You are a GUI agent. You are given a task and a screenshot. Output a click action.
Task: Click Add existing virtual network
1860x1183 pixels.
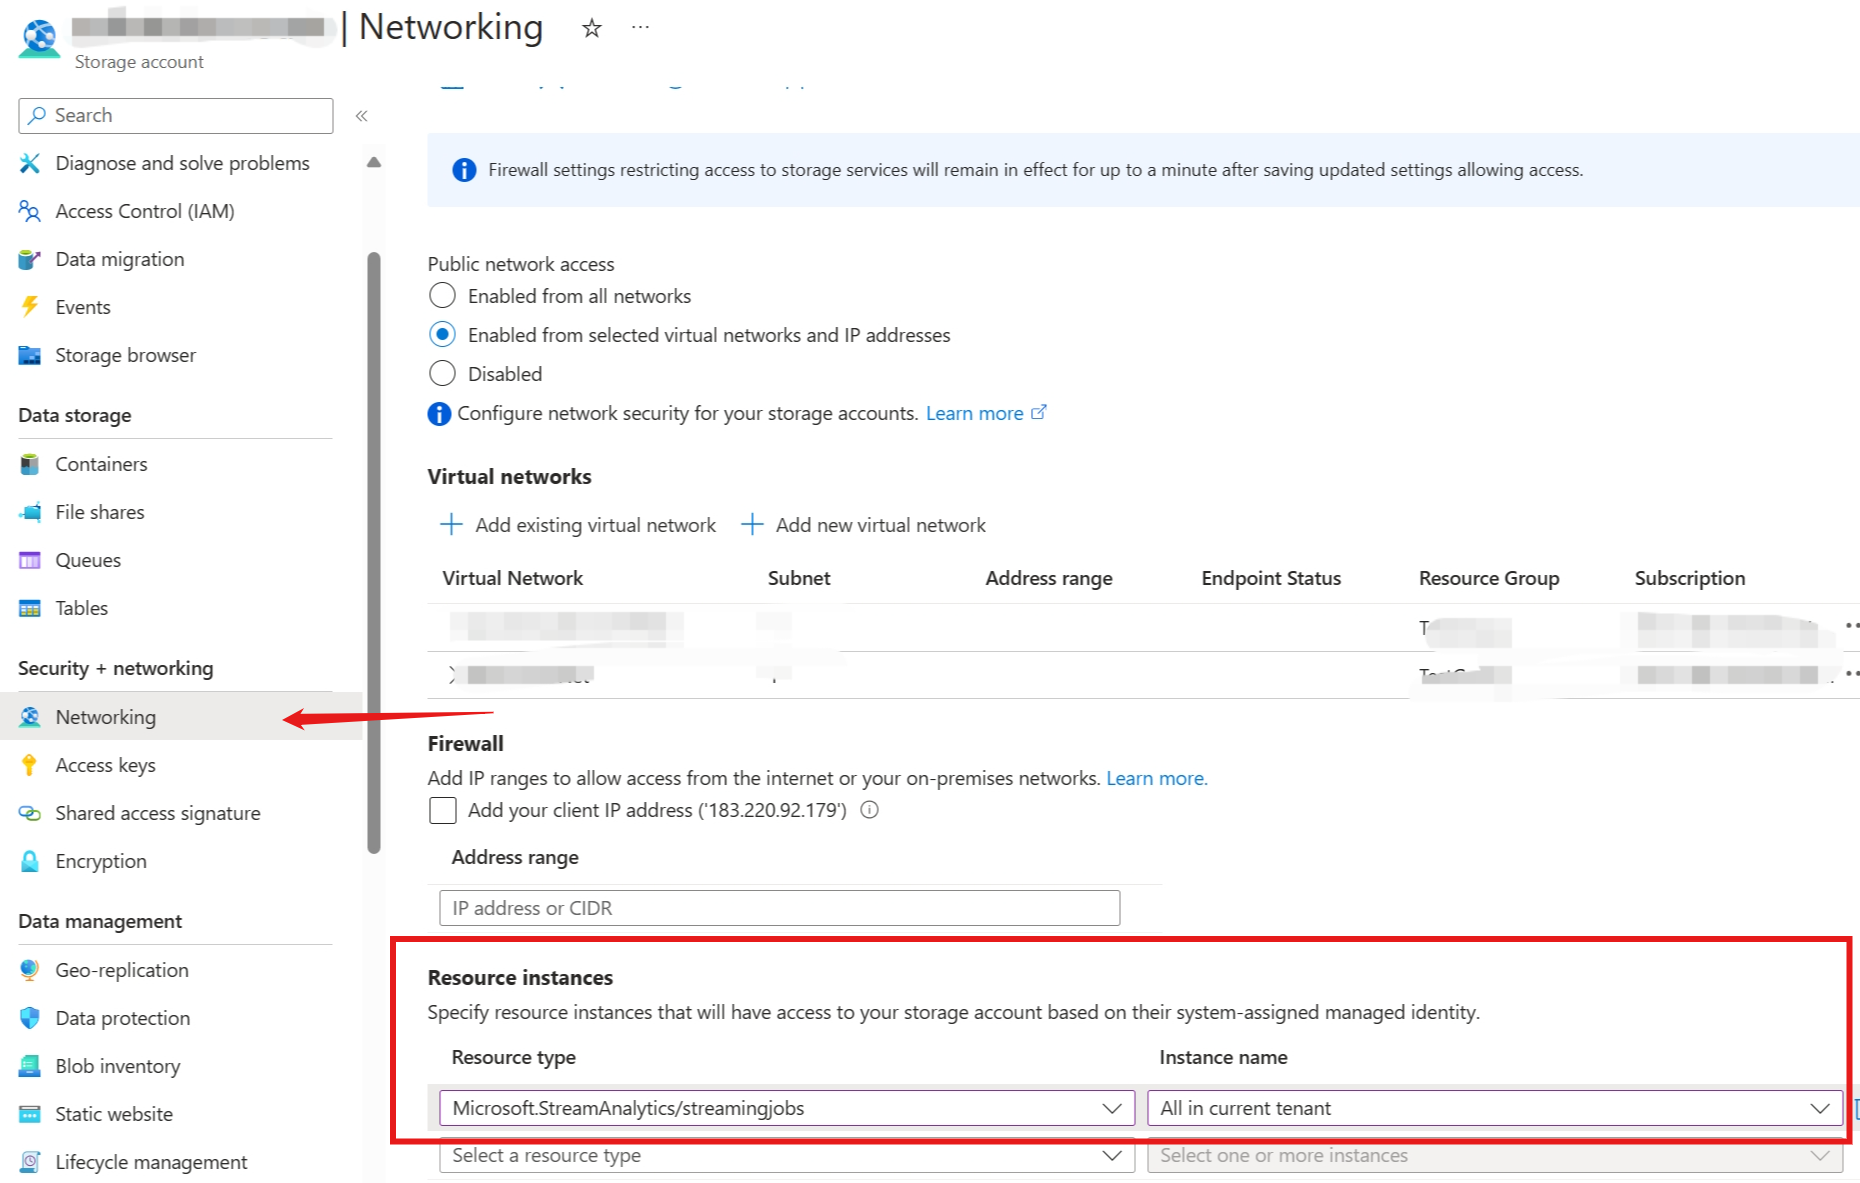coord(579,525)
